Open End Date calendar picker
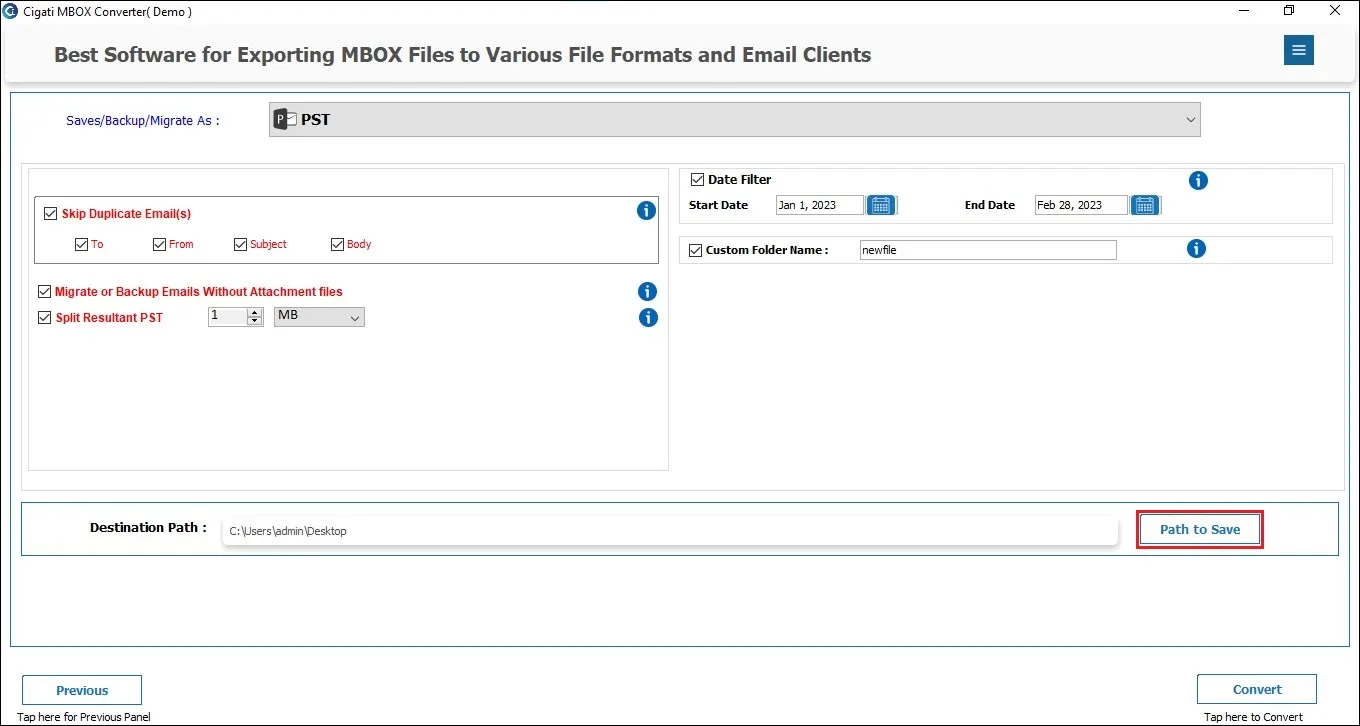This screenshot has height=726, width=1360. pos(1145,205)
